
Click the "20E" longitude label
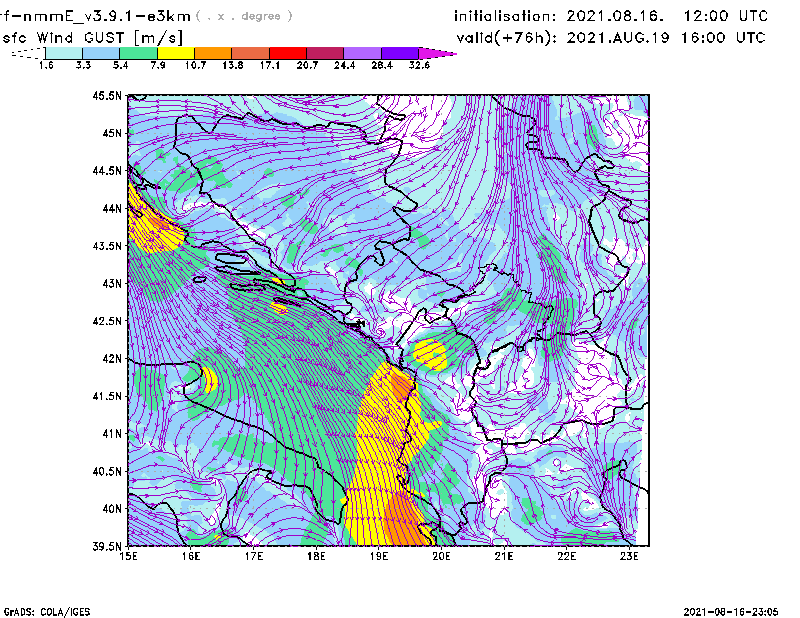(x=441, y=556)
